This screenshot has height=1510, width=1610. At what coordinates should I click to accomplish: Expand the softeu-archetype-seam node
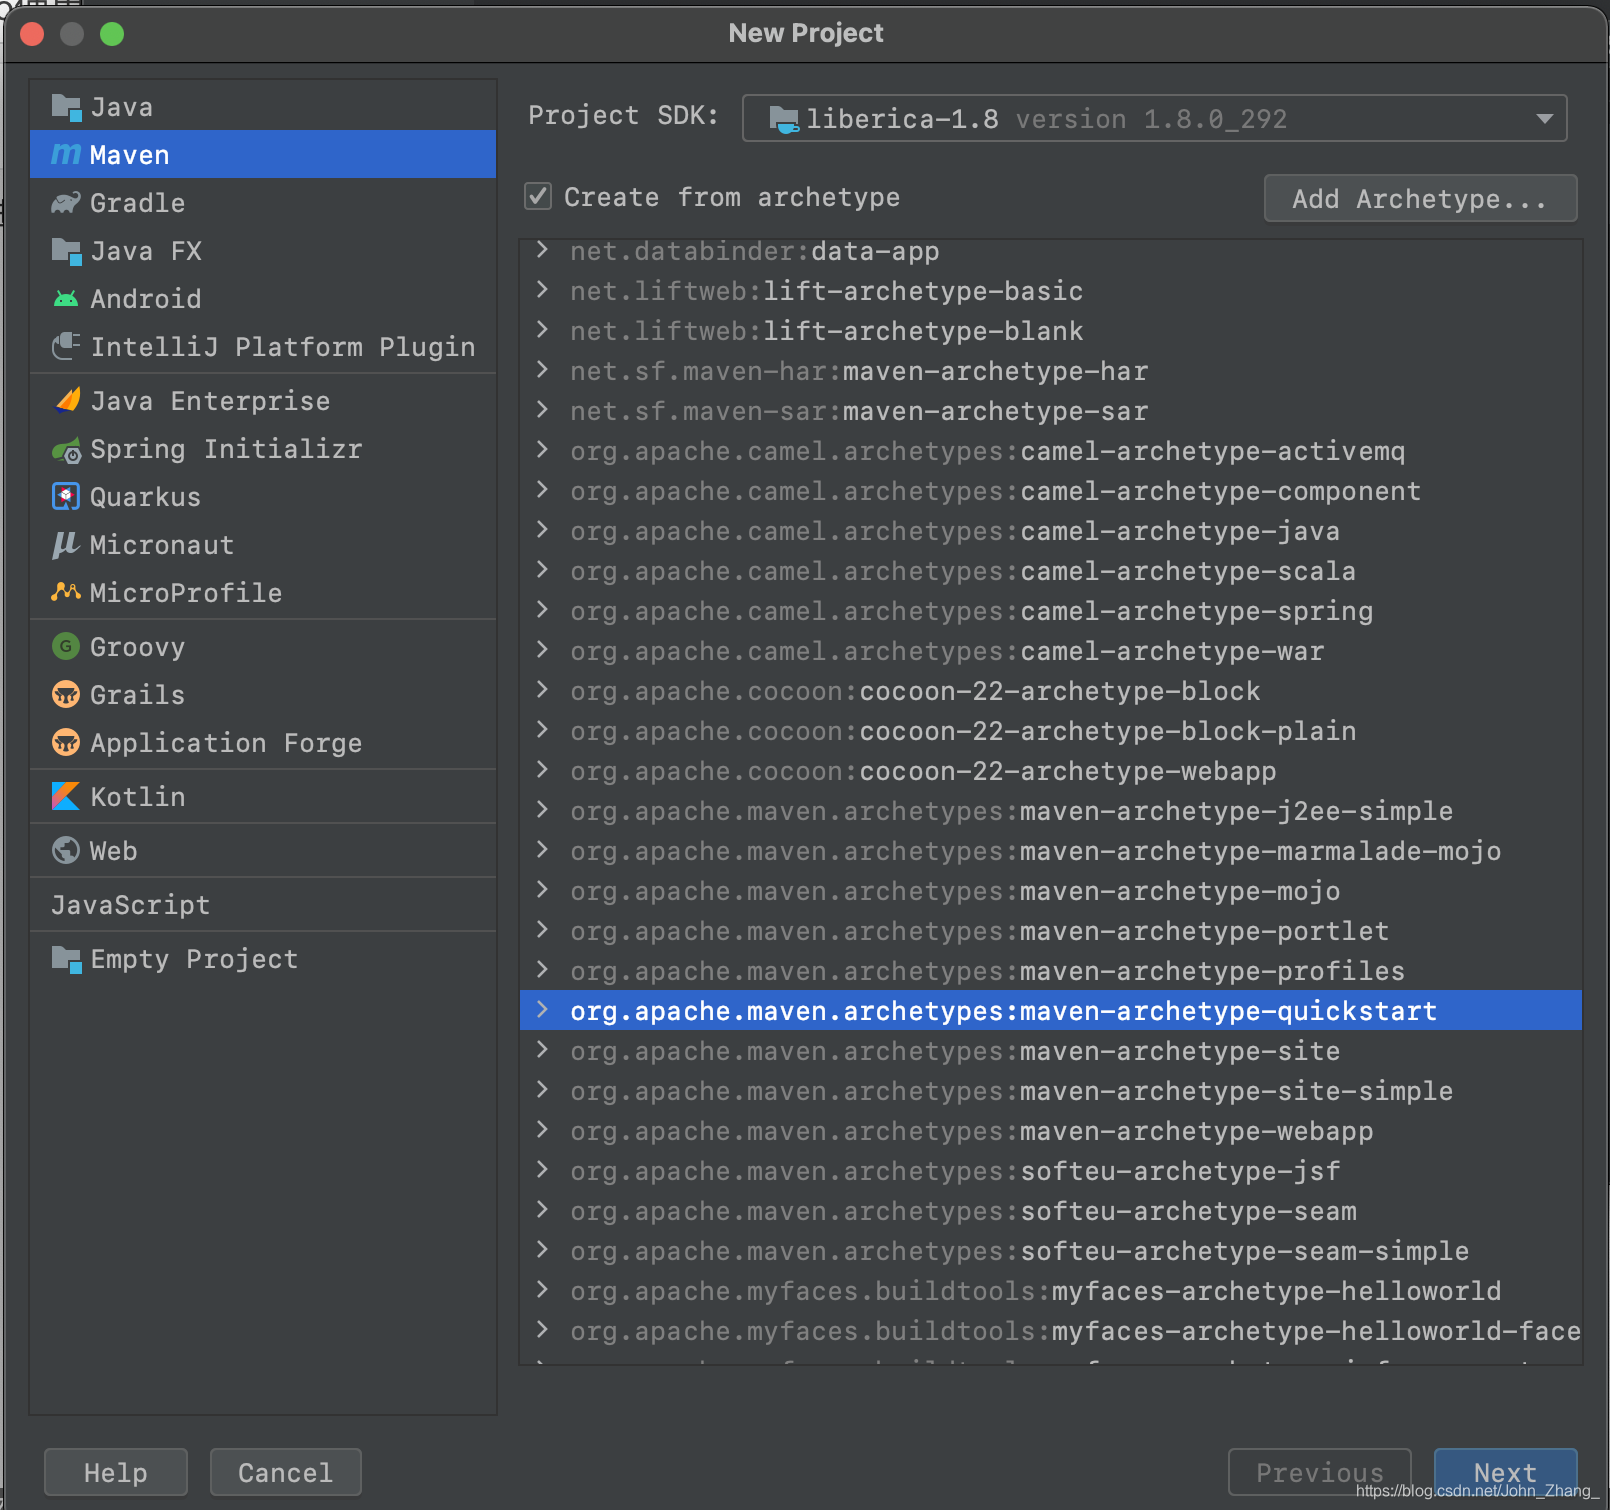[542, 1210]
